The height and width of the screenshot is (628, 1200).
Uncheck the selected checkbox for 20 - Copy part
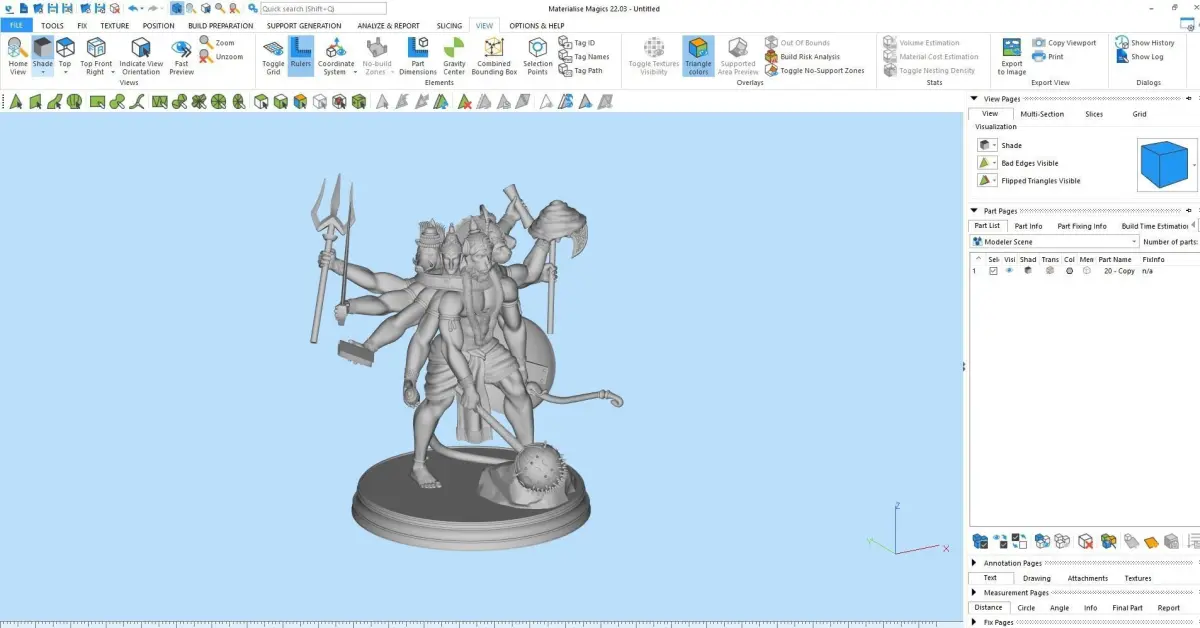tap(993, 271)
